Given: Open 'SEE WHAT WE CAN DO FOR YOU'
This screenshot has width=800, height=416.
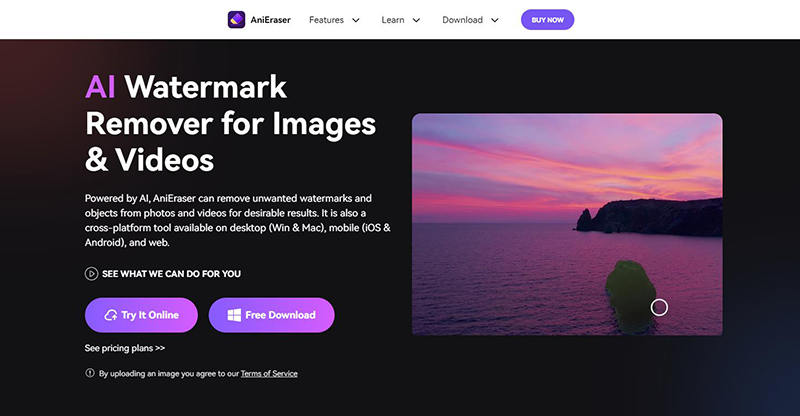Looking at the screenshot, I should [x=171, y=273].
